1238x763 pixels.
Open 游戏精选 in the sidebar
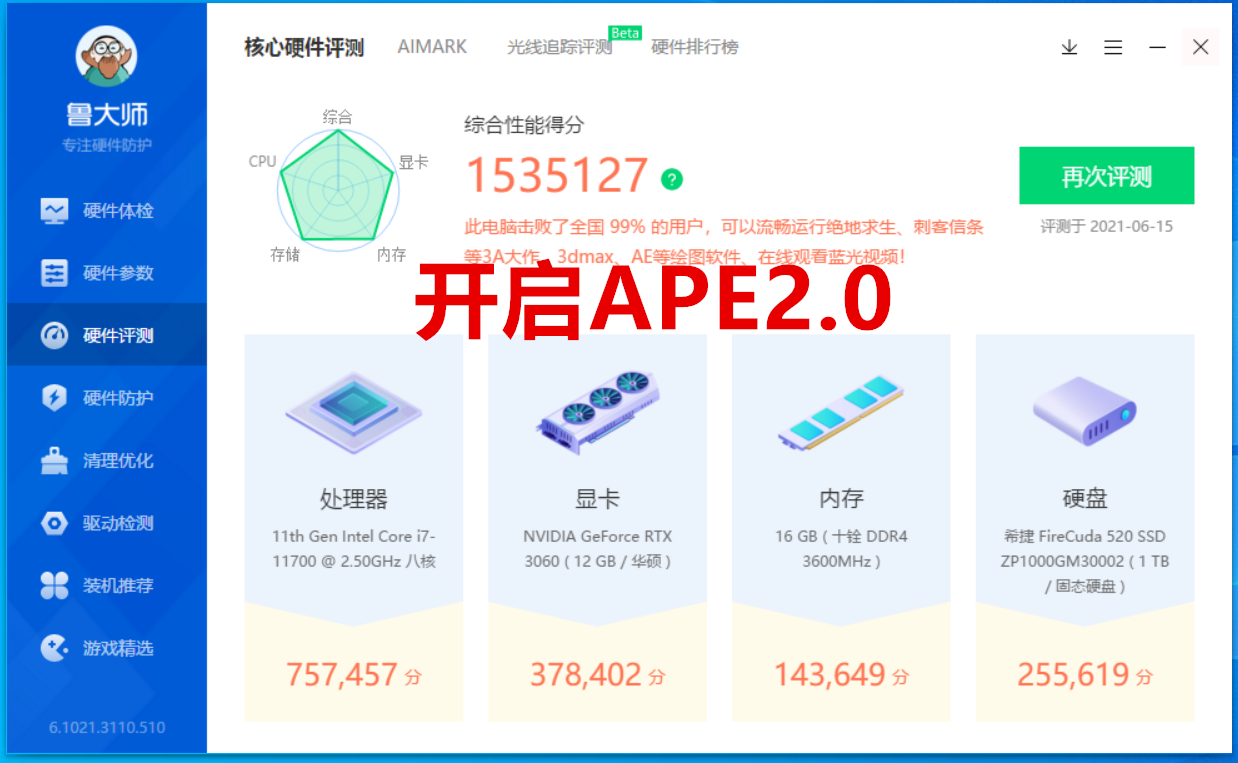click(106, 648)
